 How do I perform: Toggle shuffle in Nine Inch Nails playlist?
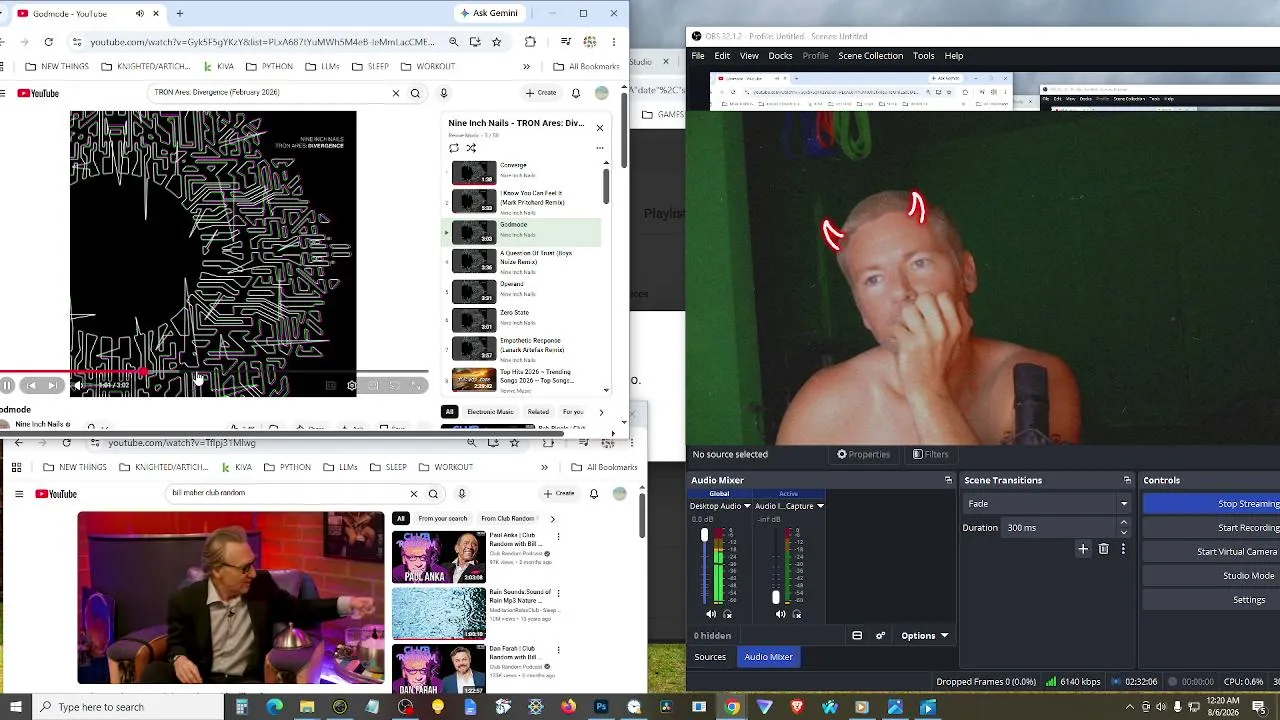pos(471,148)
